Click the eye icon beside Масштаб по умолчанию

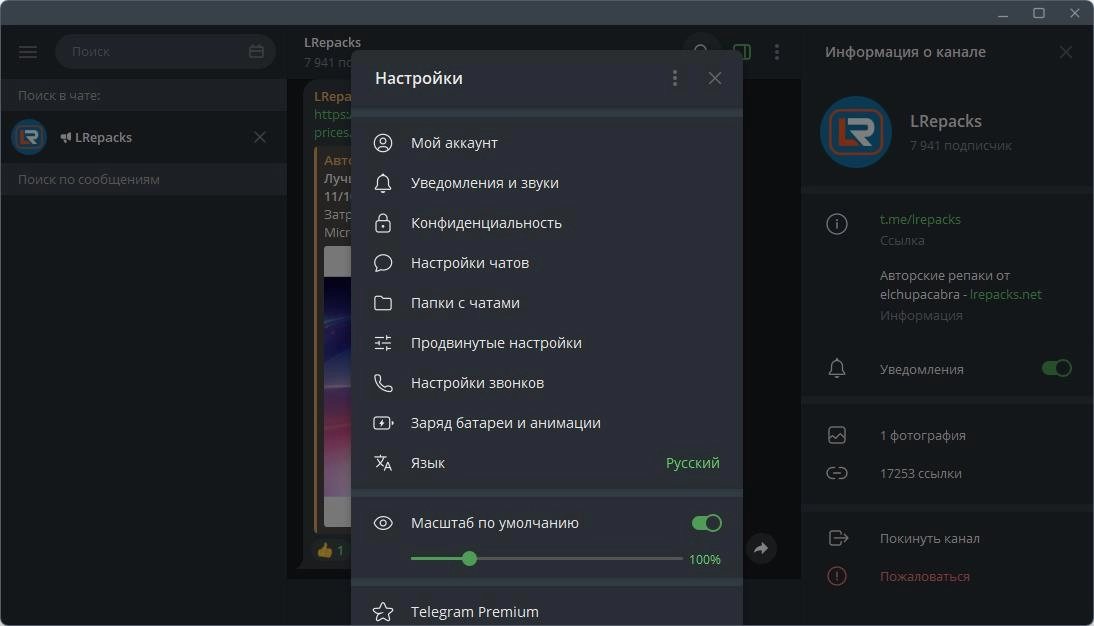point(383,523)
